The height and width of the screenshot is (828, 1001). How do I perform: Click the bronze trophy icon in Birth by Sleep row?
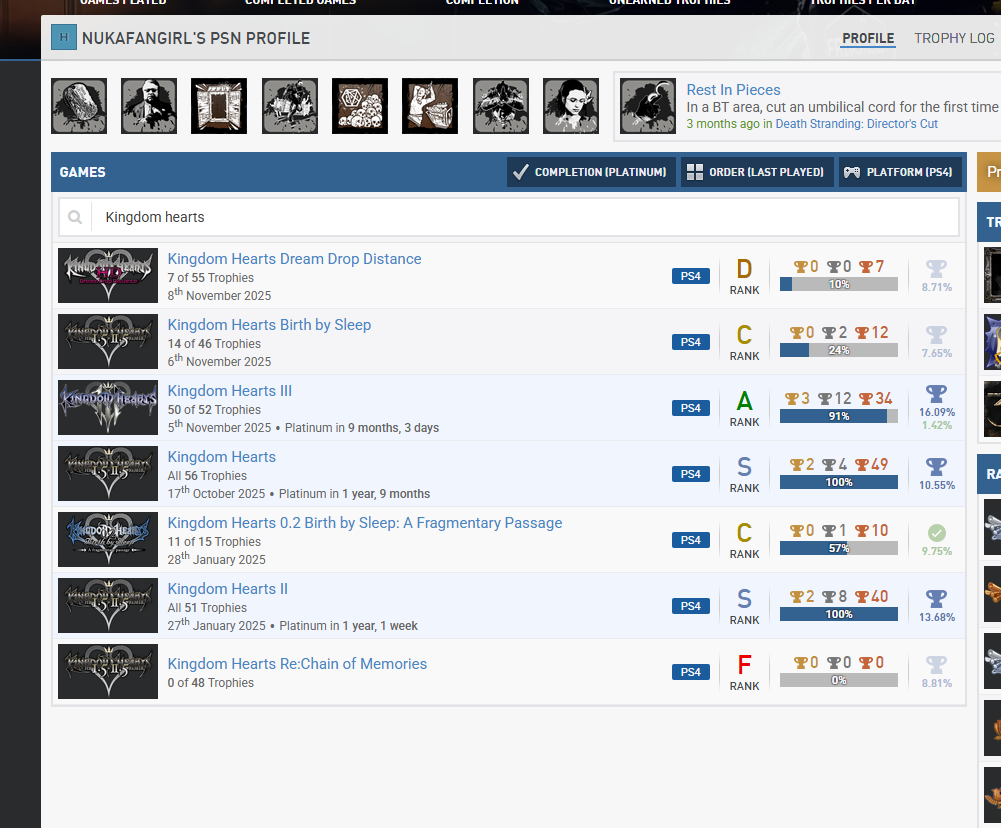[862, 333]
